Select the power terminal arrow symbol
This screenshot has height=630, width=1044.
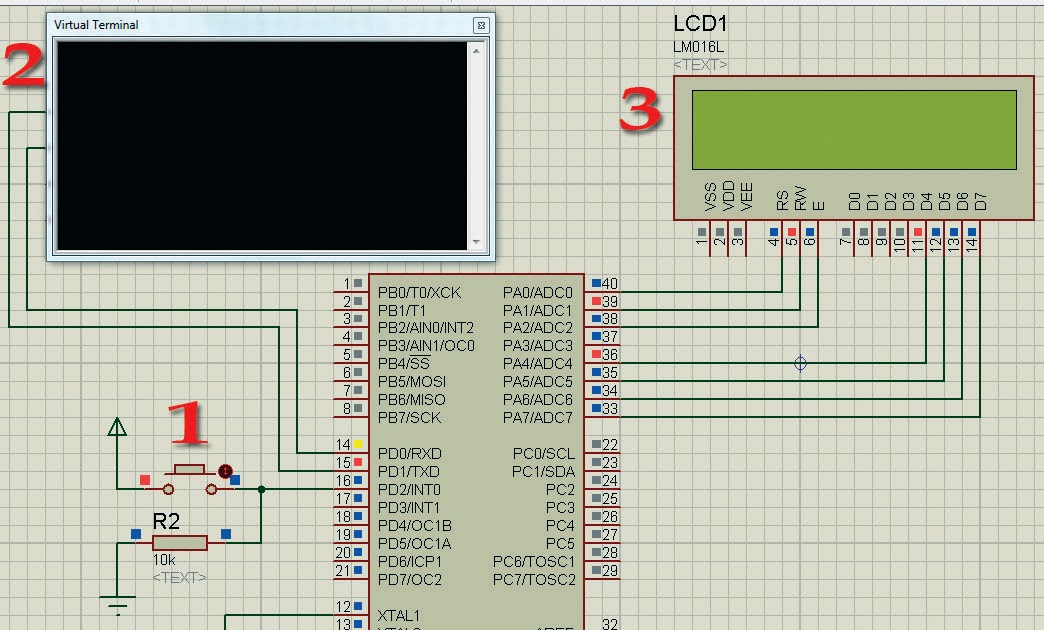(x=117, y=426)
